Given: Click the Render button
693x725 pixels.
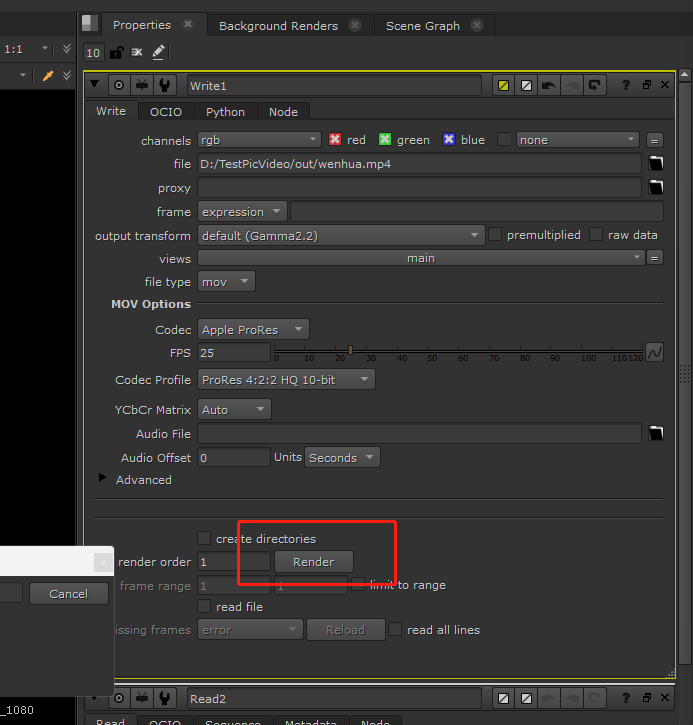Looking at the screenshot, I should coord(313,562).
